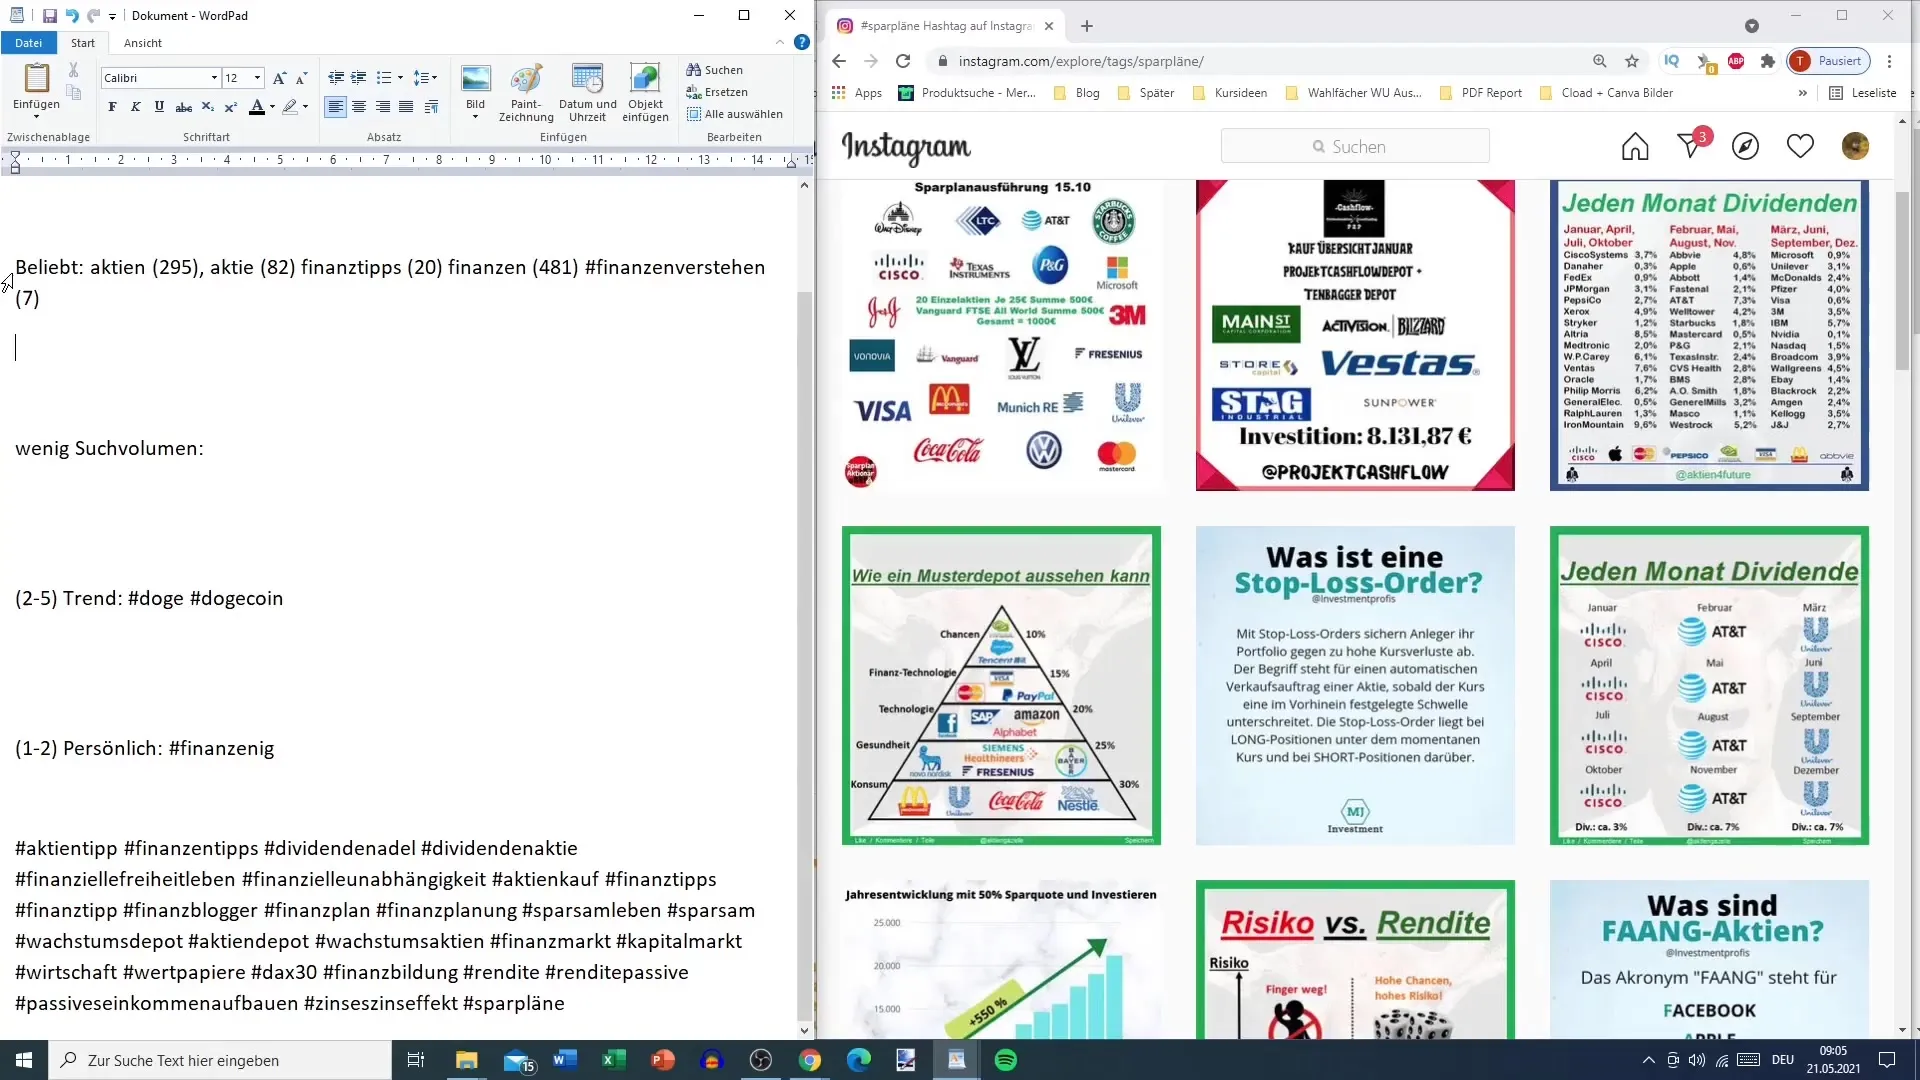Insert a Paint drawing (Paint-Zeichnung)
Image resolution: width=1920 pixels, height=1080 pixels.
pos(526,93)
